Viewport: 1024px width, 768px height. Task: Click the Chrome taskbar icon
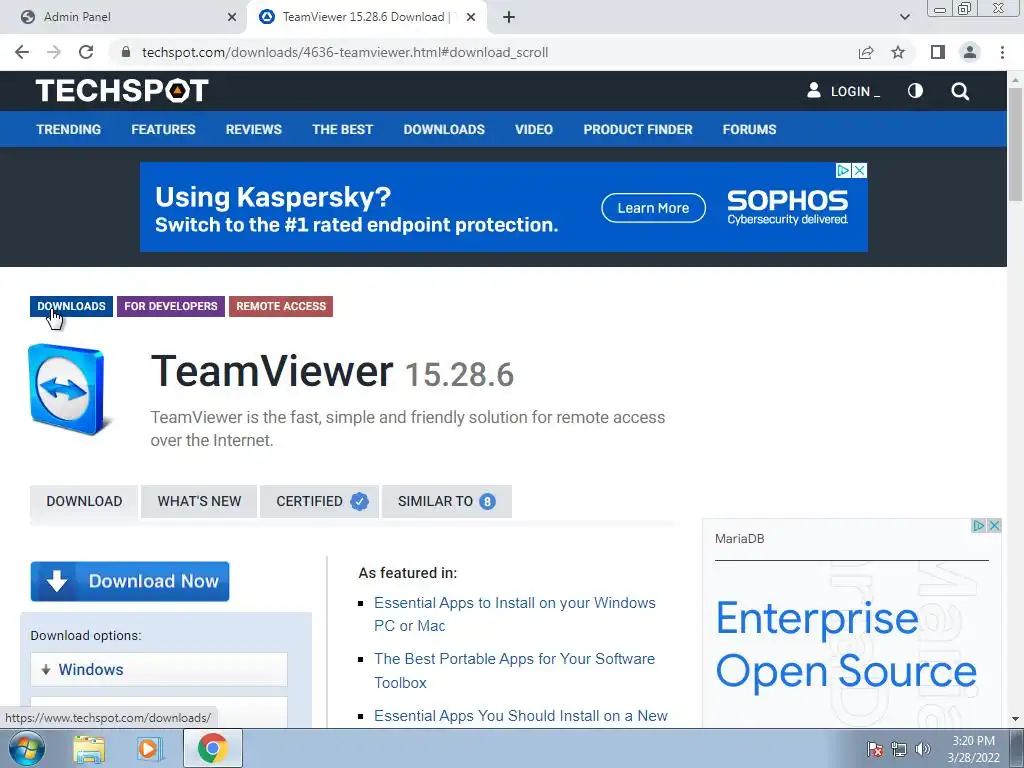[x=212, y=748]
